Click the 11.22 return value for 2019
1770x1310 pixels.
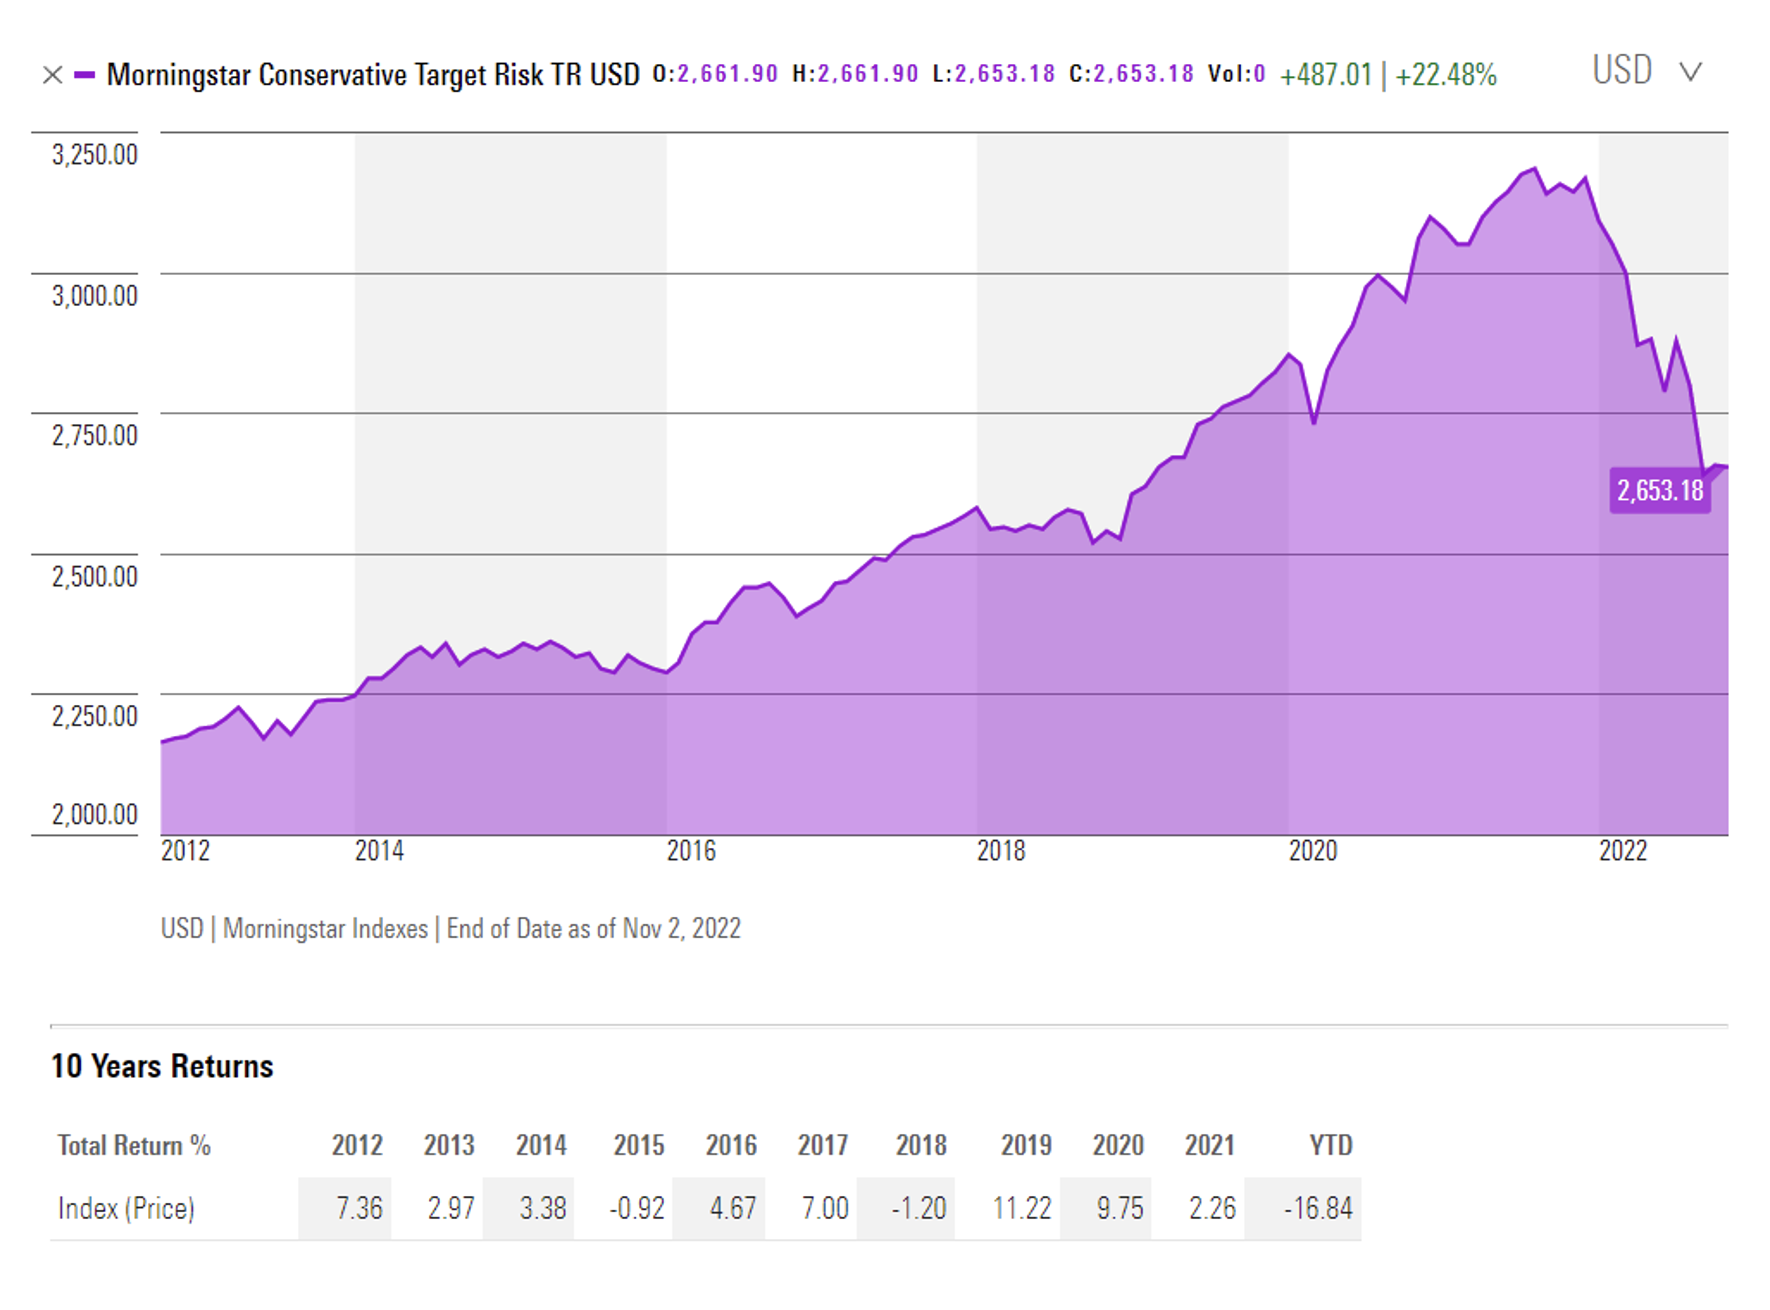tap(1021, 1209)
